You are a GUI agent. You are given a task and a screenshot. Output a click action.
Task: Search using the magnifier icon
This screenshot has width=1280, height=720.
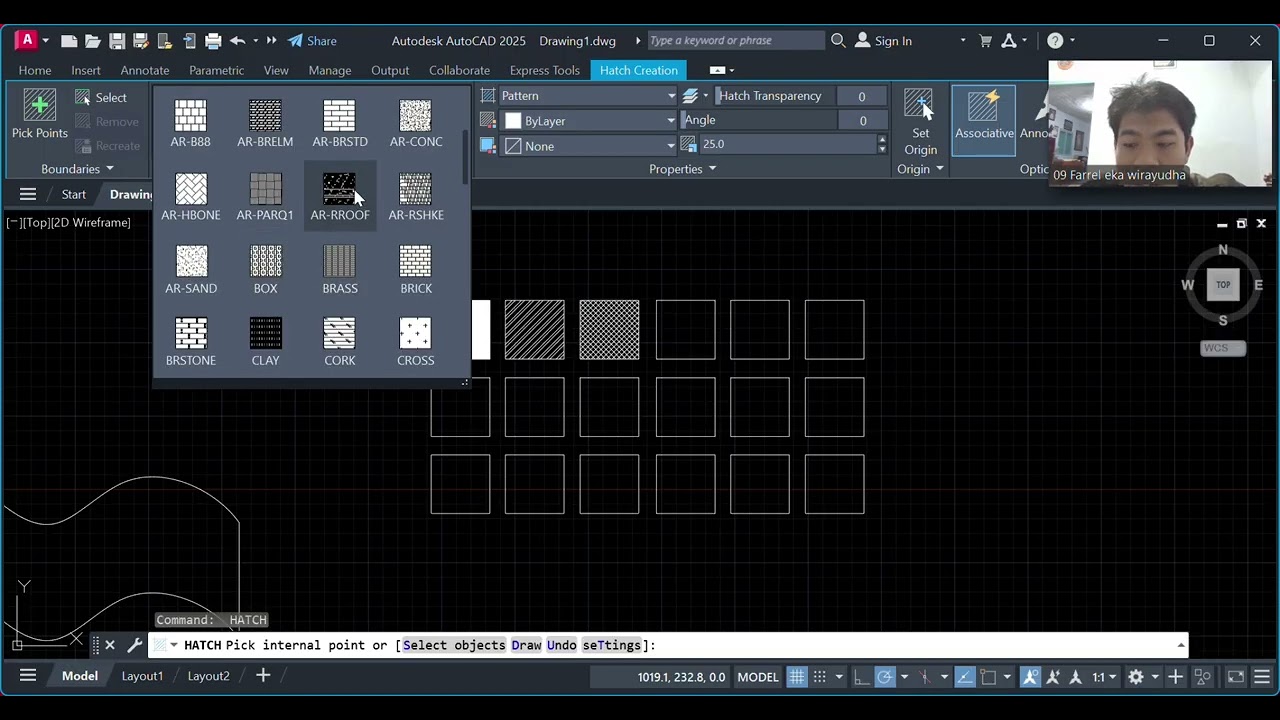pos(838,41)
